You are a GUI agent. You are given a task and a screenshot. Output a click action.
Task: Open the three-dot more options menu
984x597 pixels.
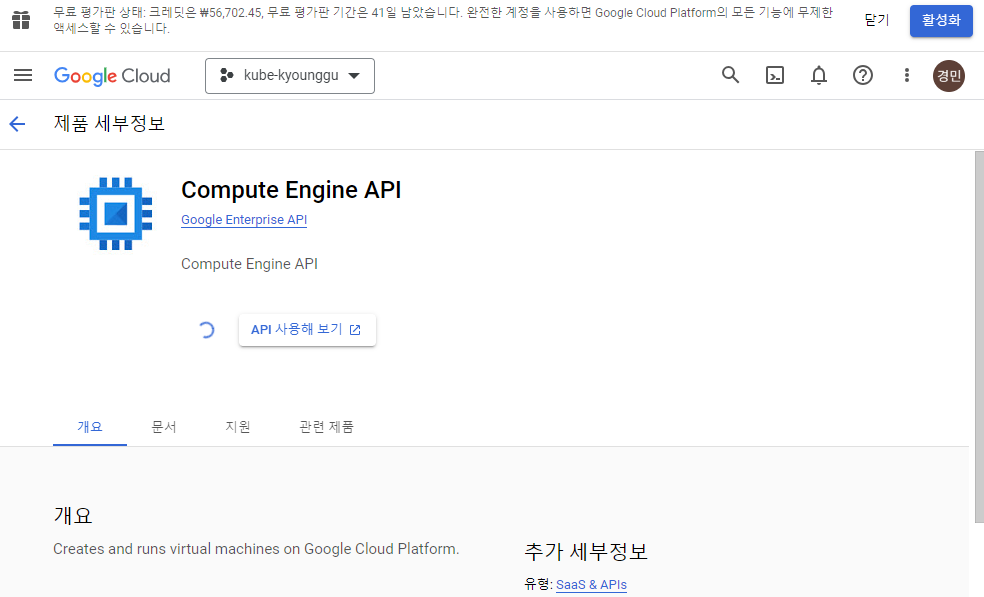[x=907, y=75]
